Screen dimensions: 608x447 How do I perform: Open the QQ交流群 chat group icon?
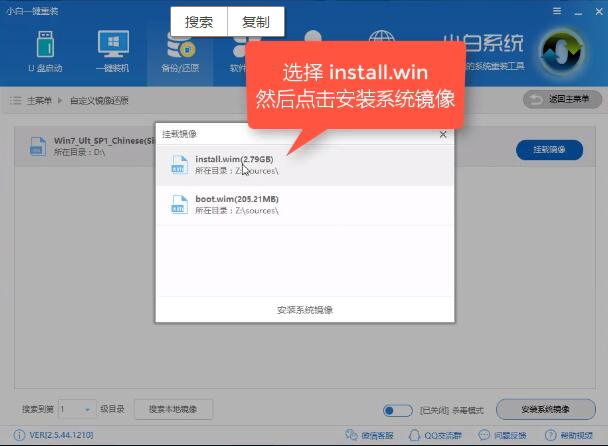click(414, 436)
